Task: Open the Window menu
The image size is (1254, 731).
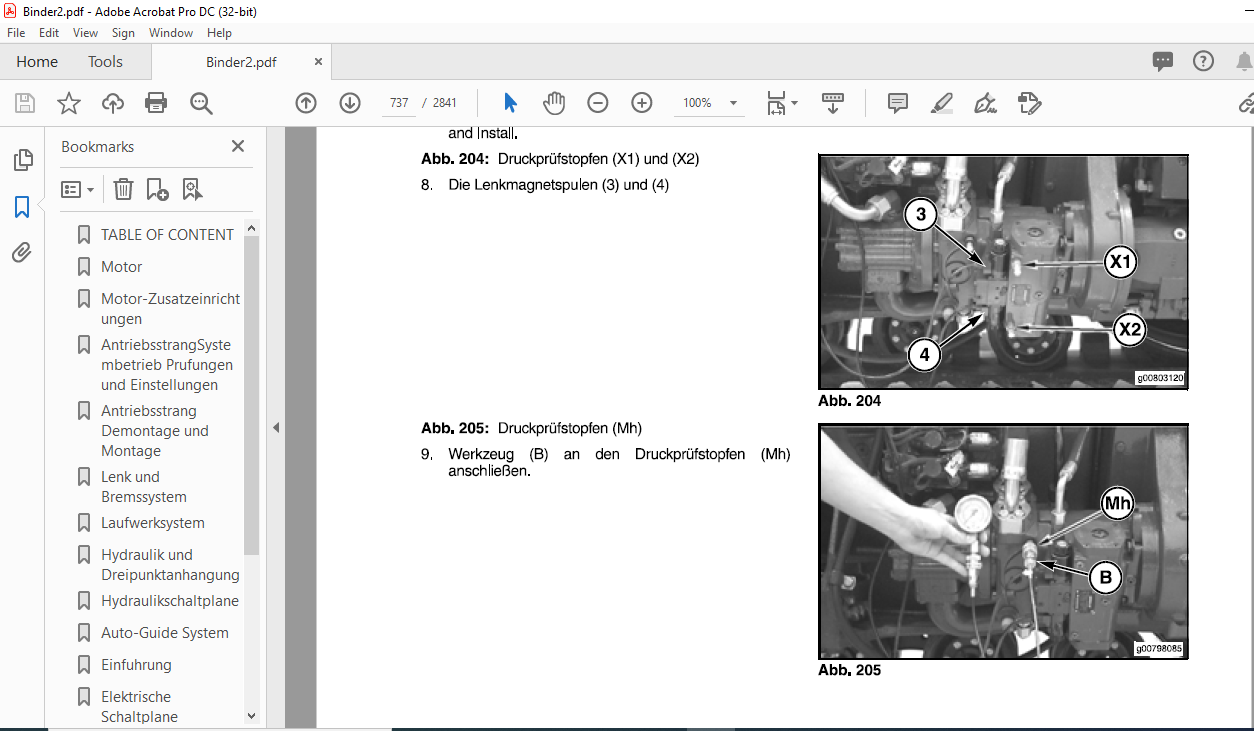Action: (x=171, y=33)
